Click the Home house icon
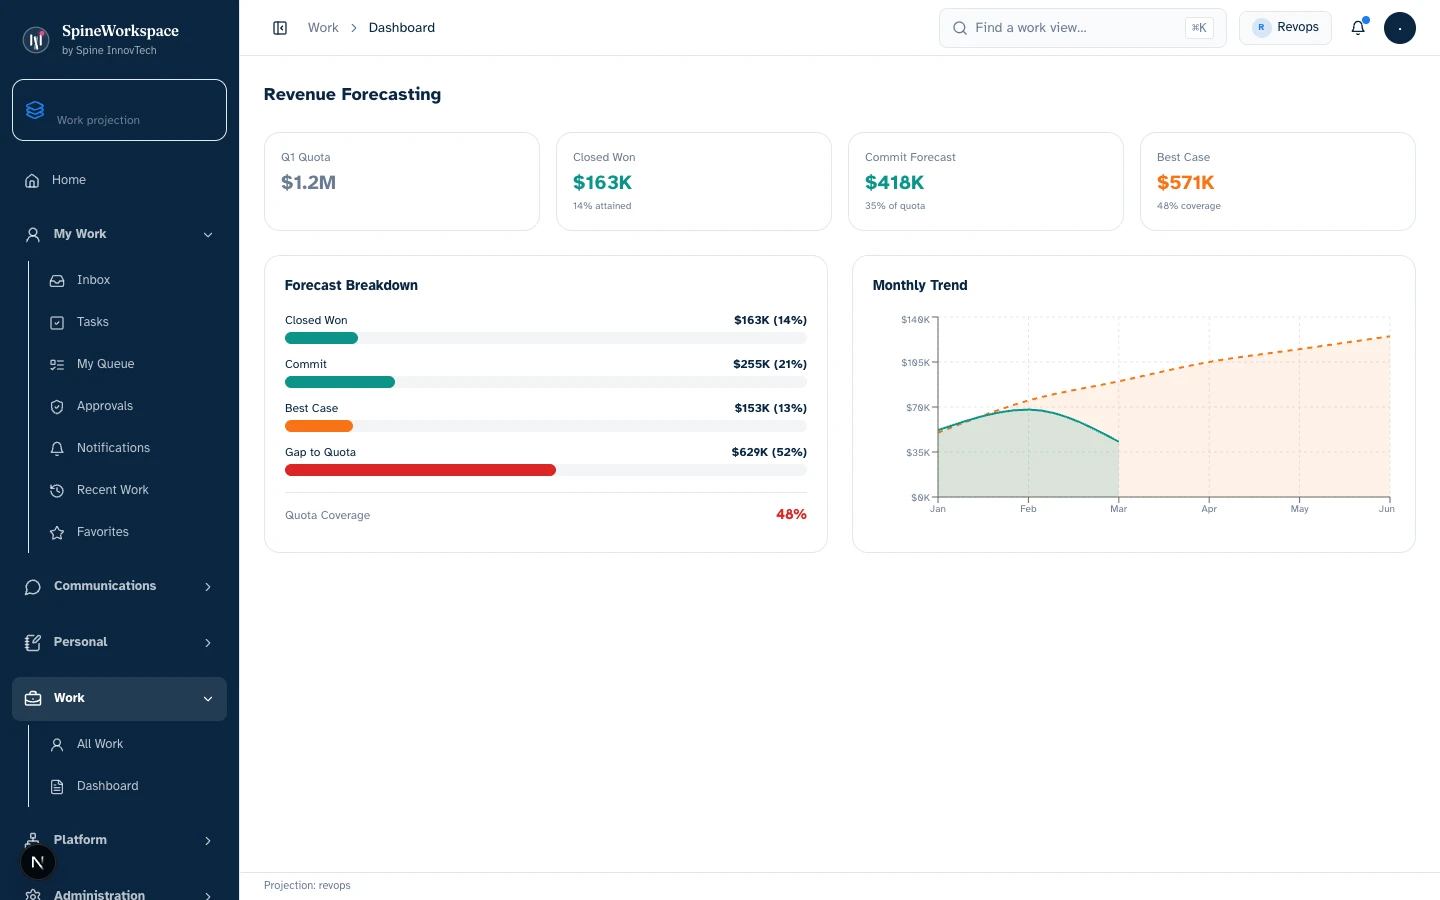1440x900 pixels. click(x=32, y=181)
